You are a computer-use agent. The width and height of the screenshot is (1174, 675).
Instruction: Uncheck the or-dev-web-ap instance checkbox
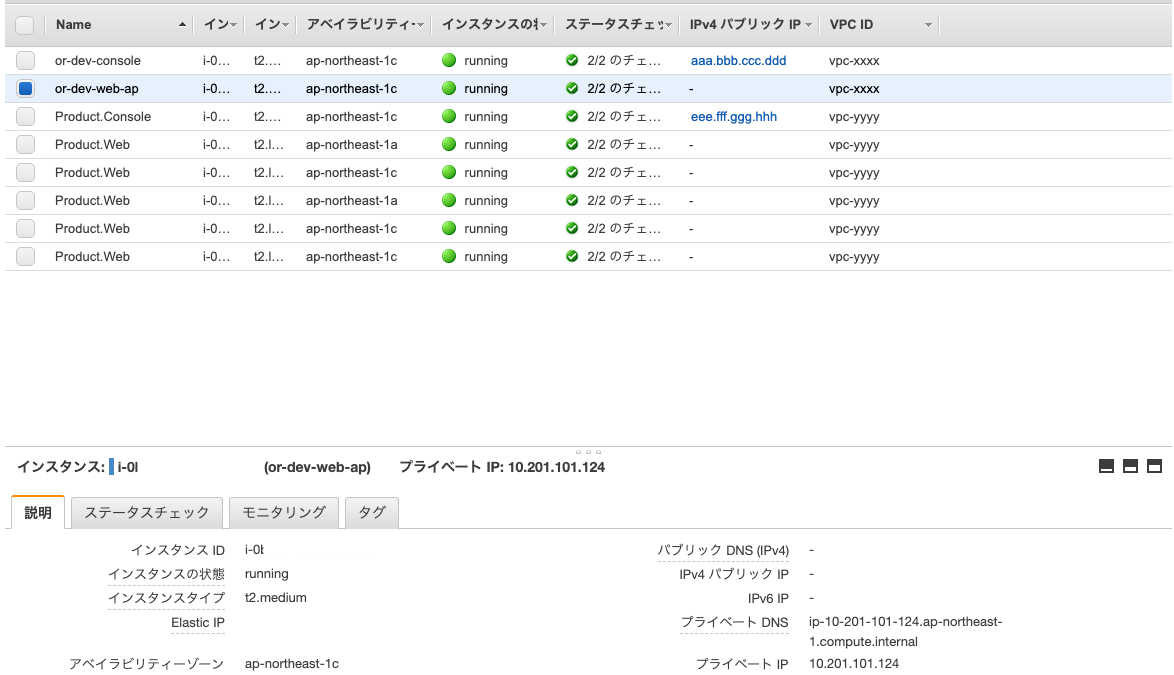[x=25, y=88]
